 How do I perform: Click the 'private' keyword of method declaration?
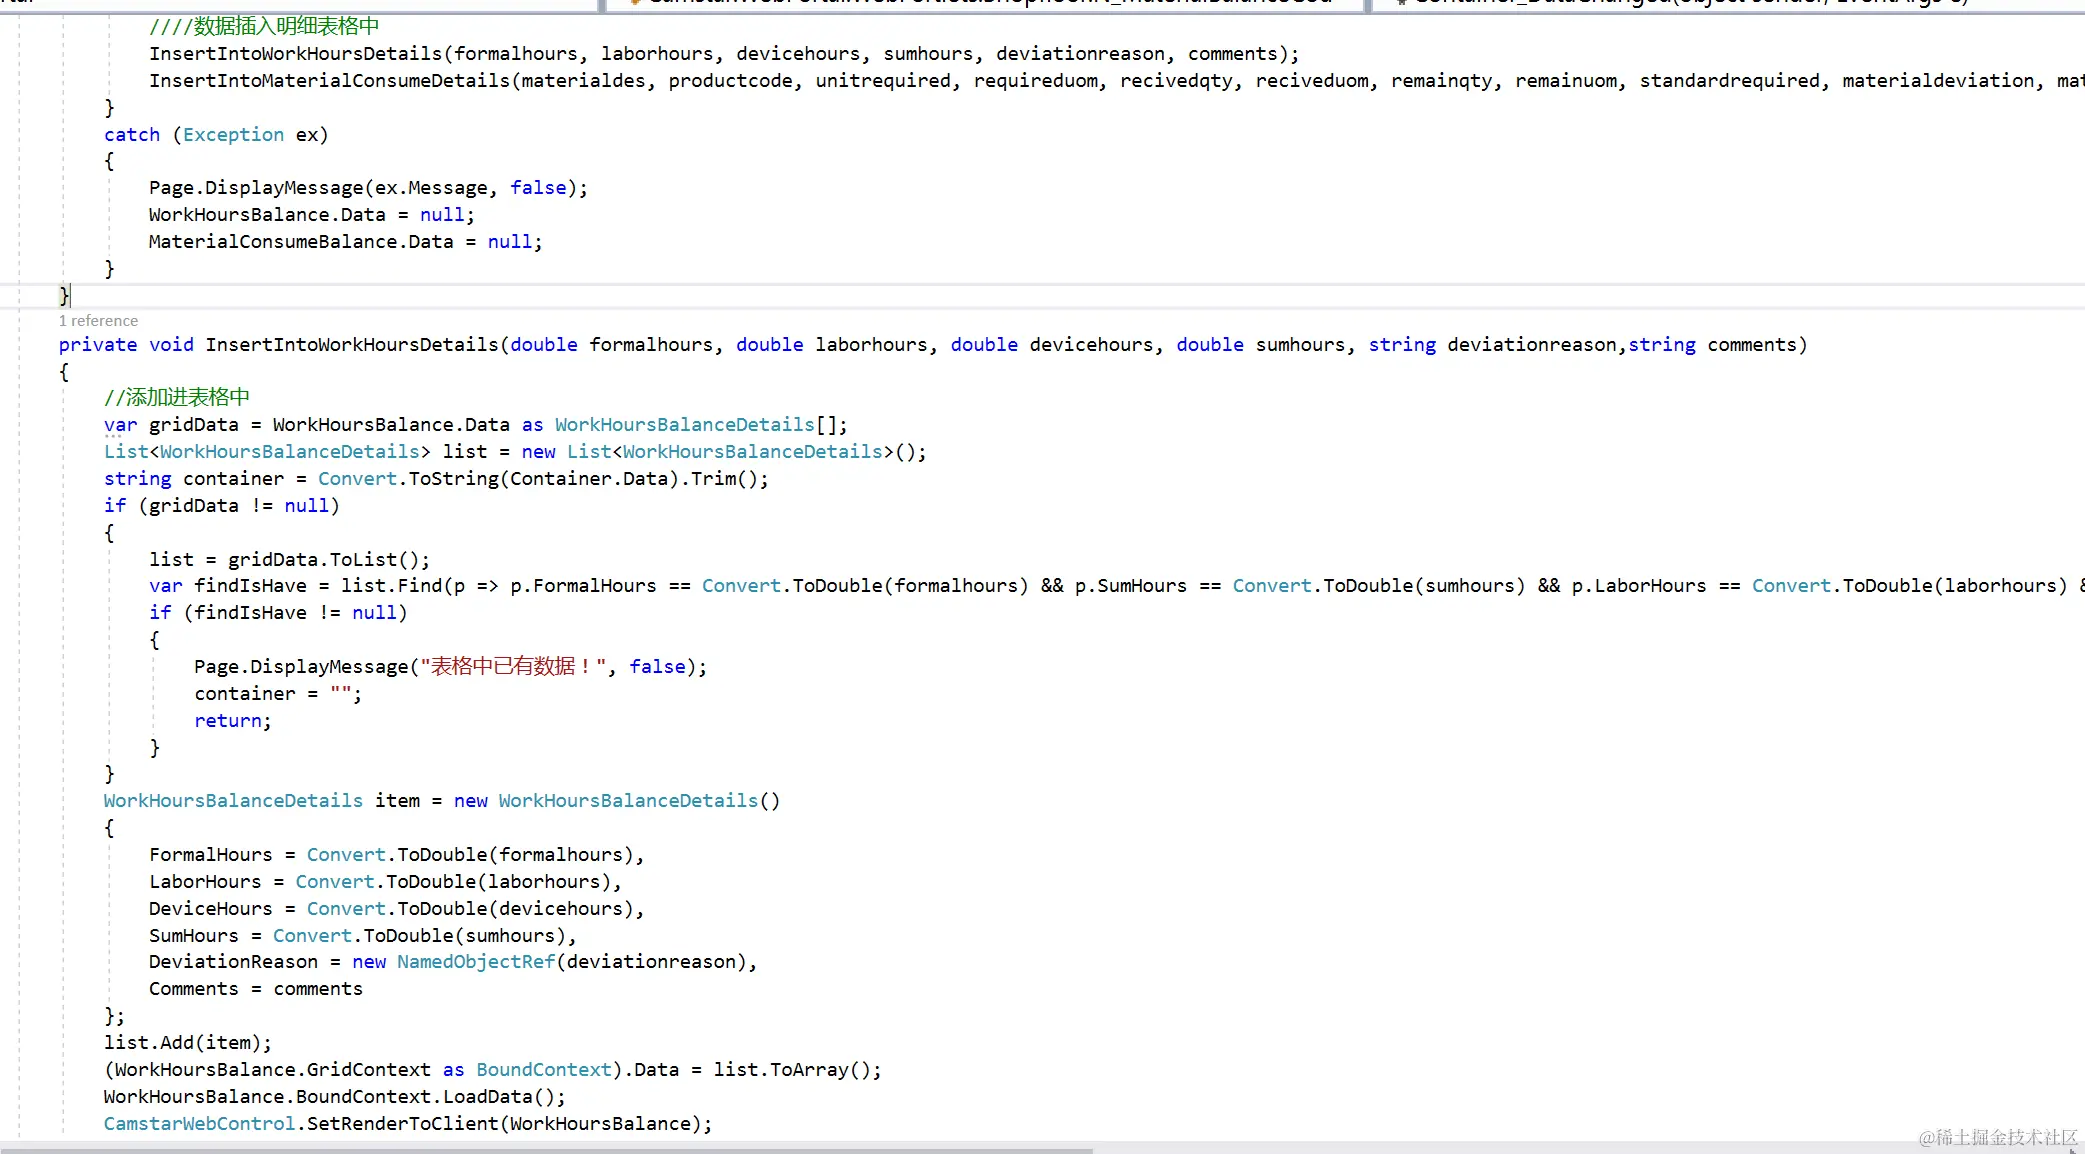coord(97,345)
